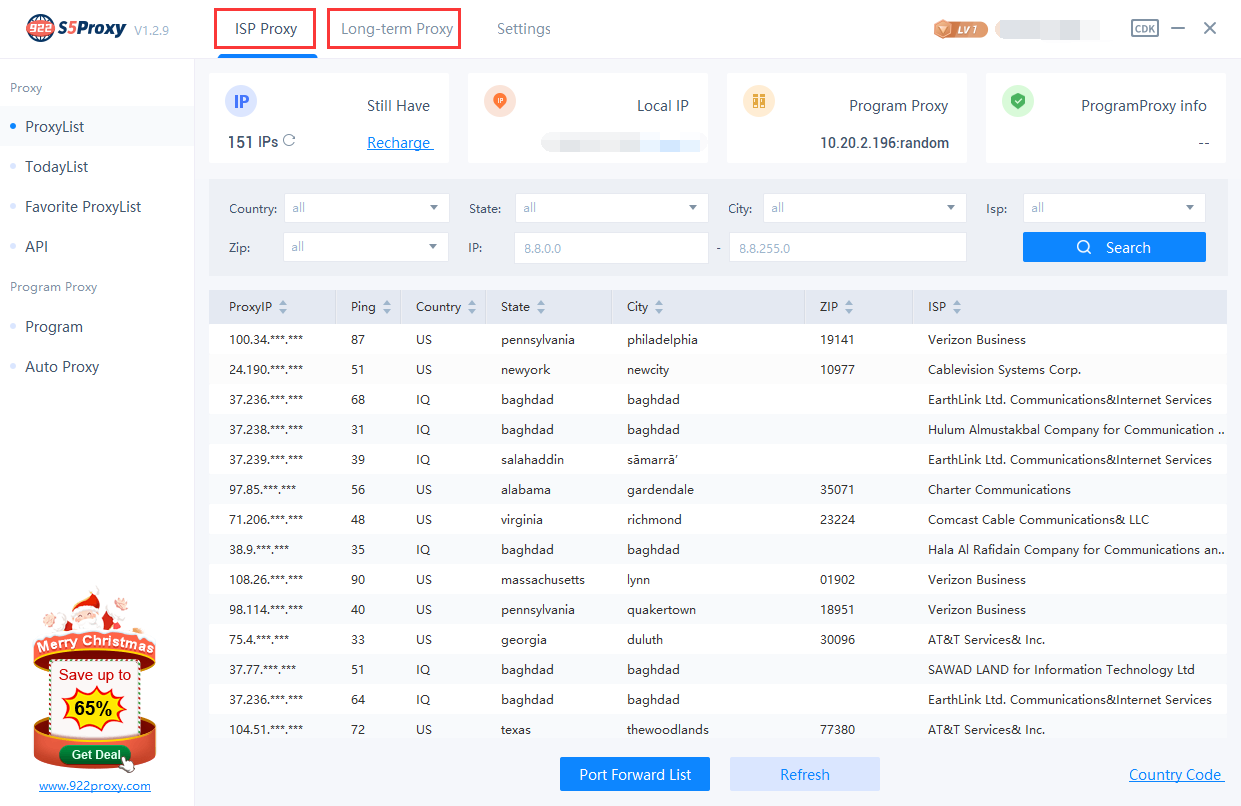This screenshot has width=1241, height=806.
Task: Click the orange Local IP shield icon
Action: click(x=500, y=101)
